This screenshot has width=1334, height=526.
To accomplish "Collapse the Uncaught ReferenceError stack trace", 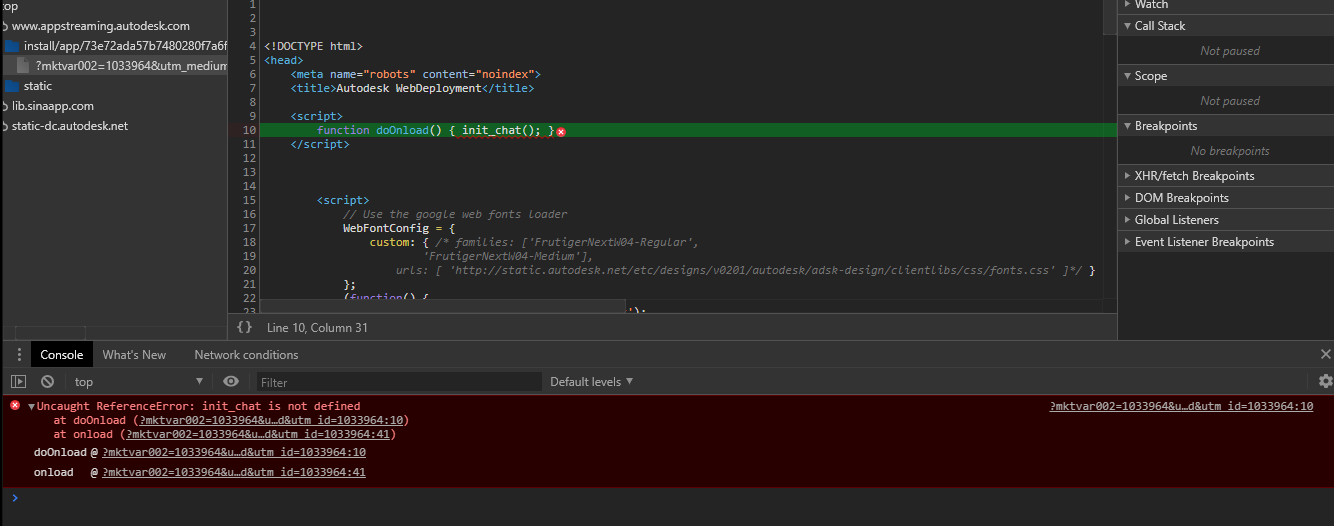I will (x=31, y=407).
